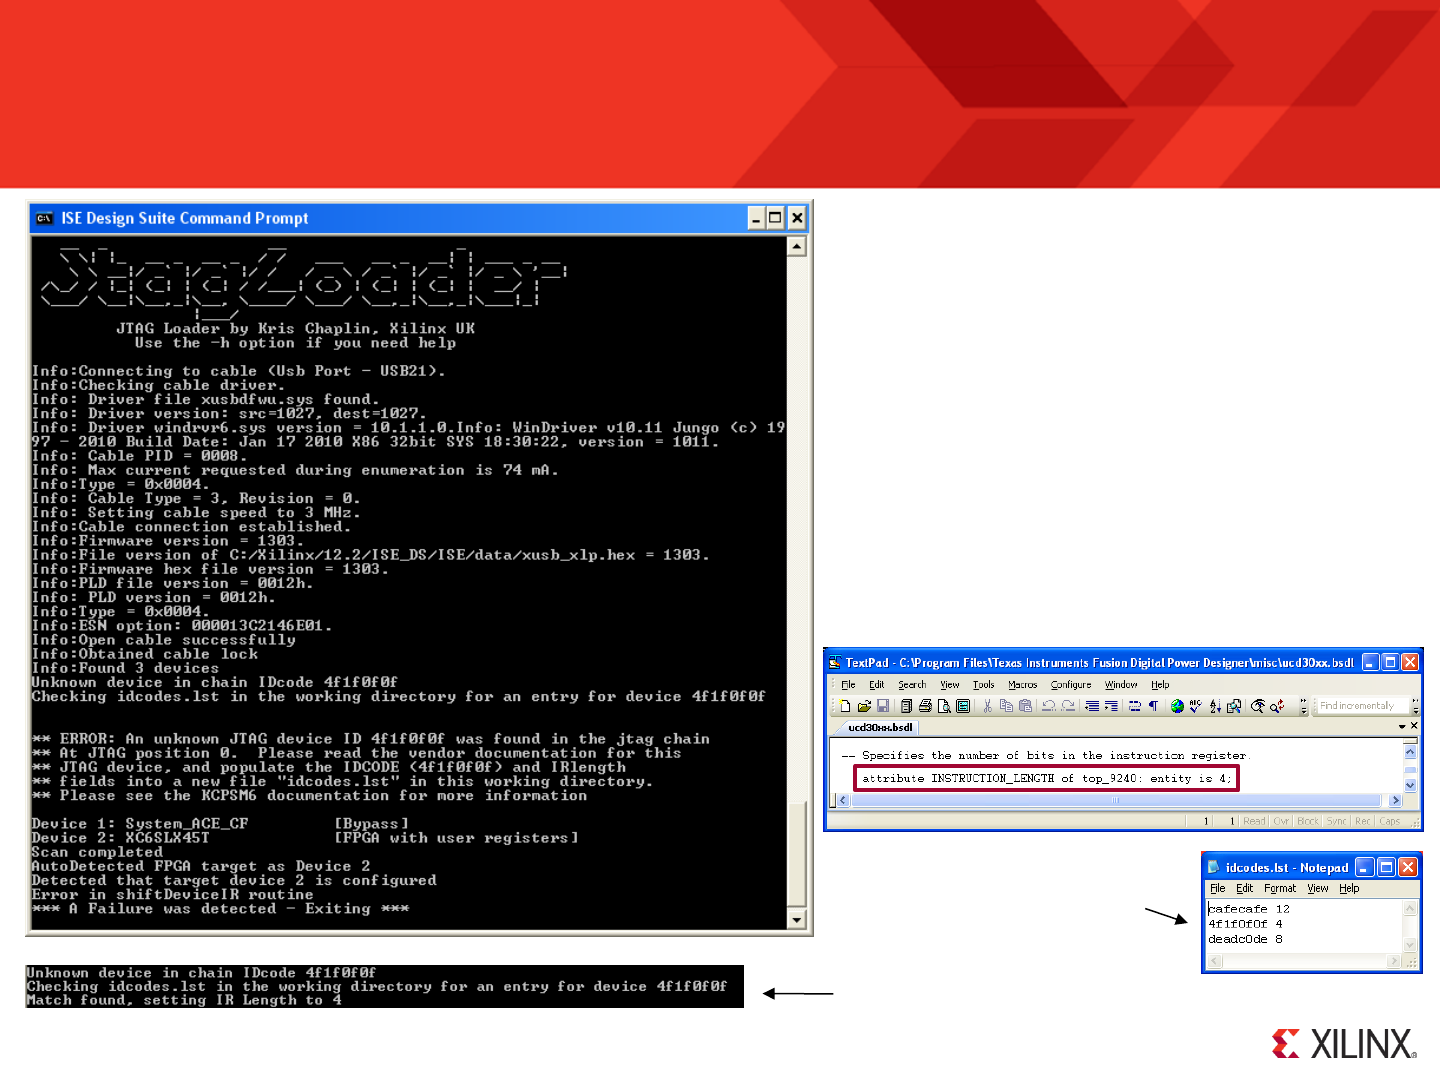Click Decrease indent icon in TextPad
Screen dimensions: 1440x1080
tap(1092, 706)
